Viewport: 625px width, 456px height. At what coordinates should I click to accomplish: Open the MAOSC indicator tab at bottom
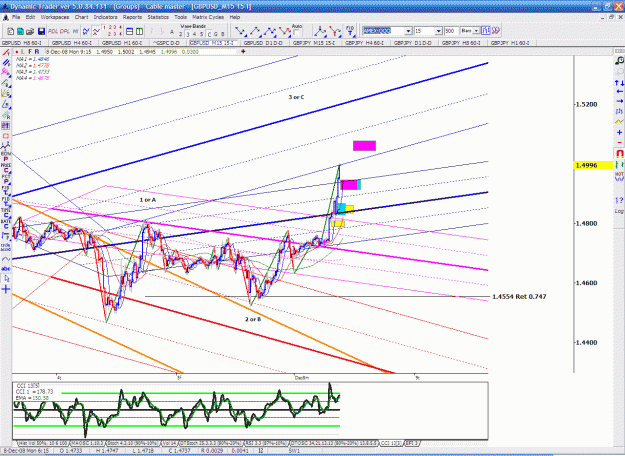(x=87, y=443)
